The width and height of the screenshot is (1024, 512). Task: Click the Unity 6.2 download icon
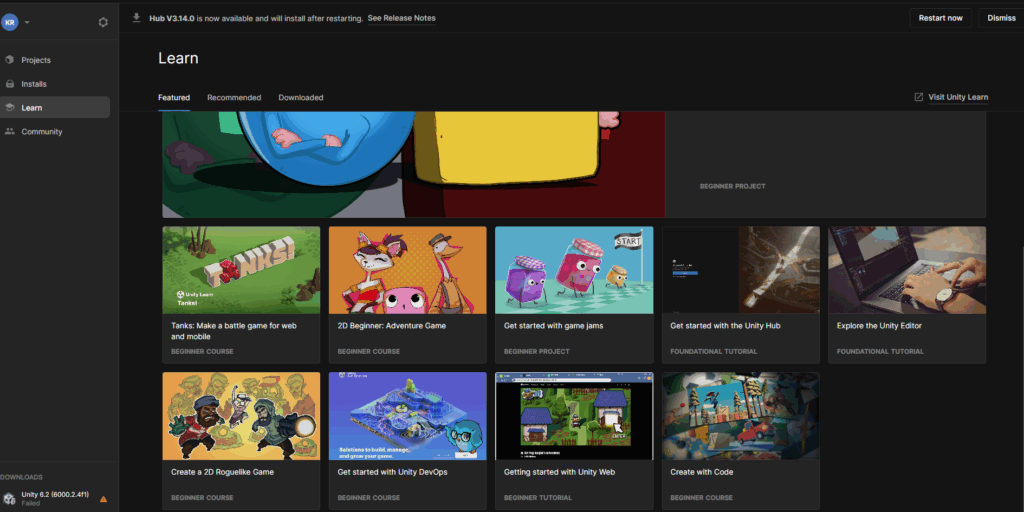tap(10, 498)
